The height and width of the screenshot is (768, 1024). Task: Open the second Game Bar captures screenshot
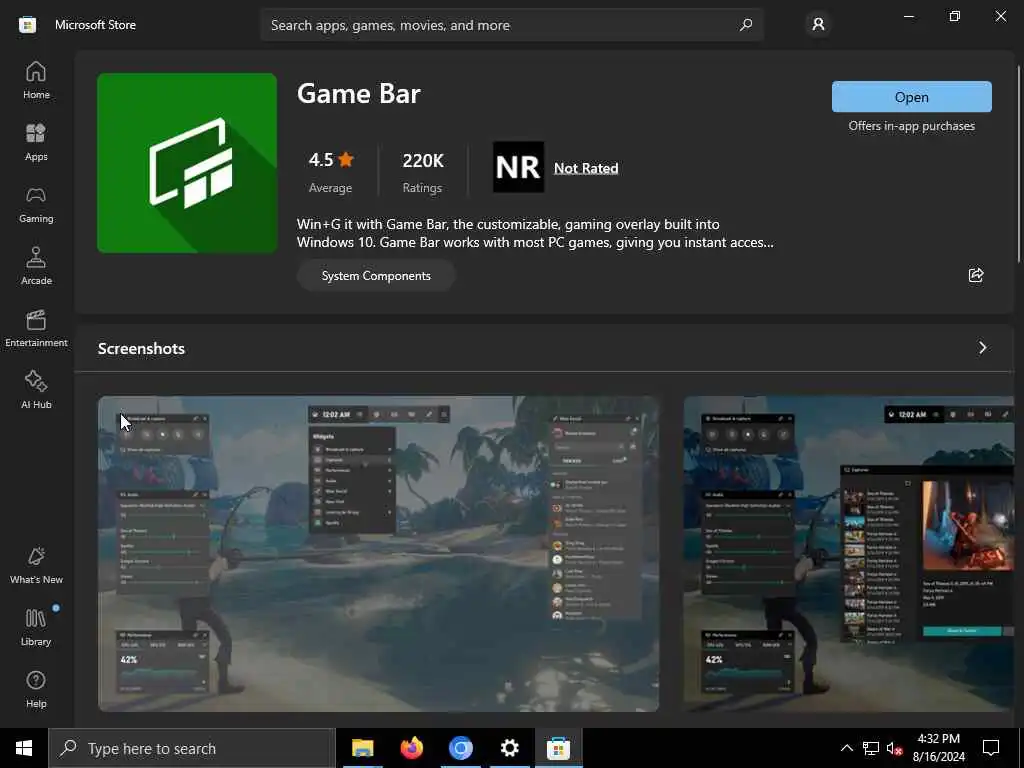pos(848,554)
